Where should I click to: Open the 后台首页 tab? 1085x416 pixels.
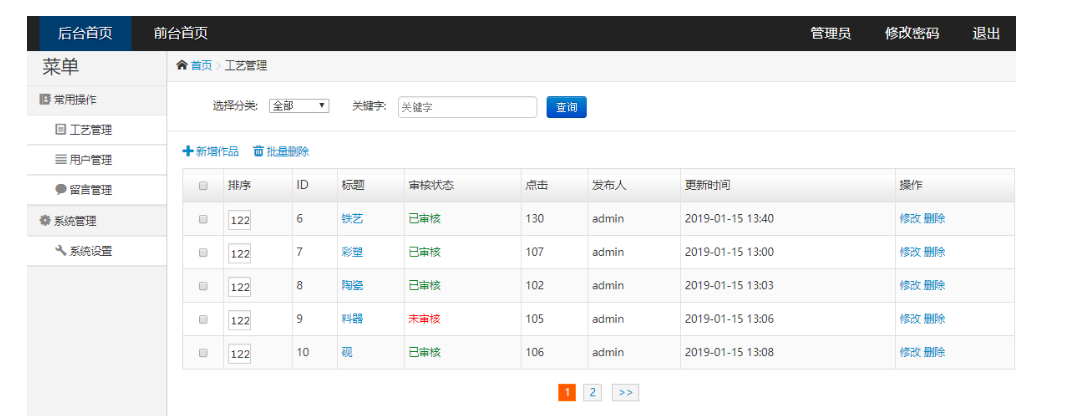[85, 33]
